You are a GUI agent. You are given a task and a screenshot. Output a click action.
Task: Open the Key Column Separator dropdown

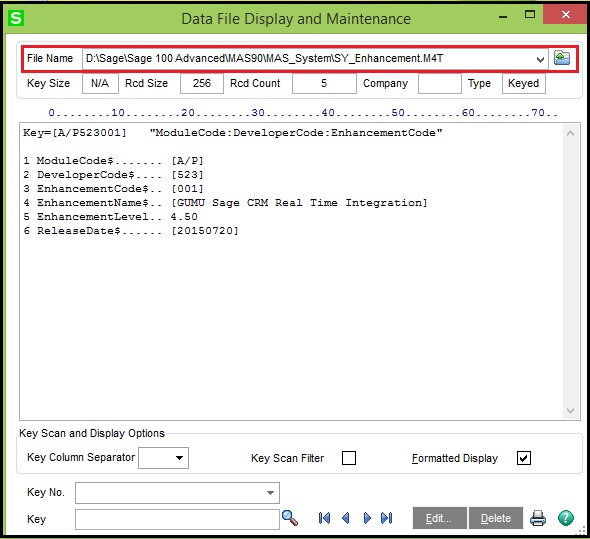pos(179,458)
